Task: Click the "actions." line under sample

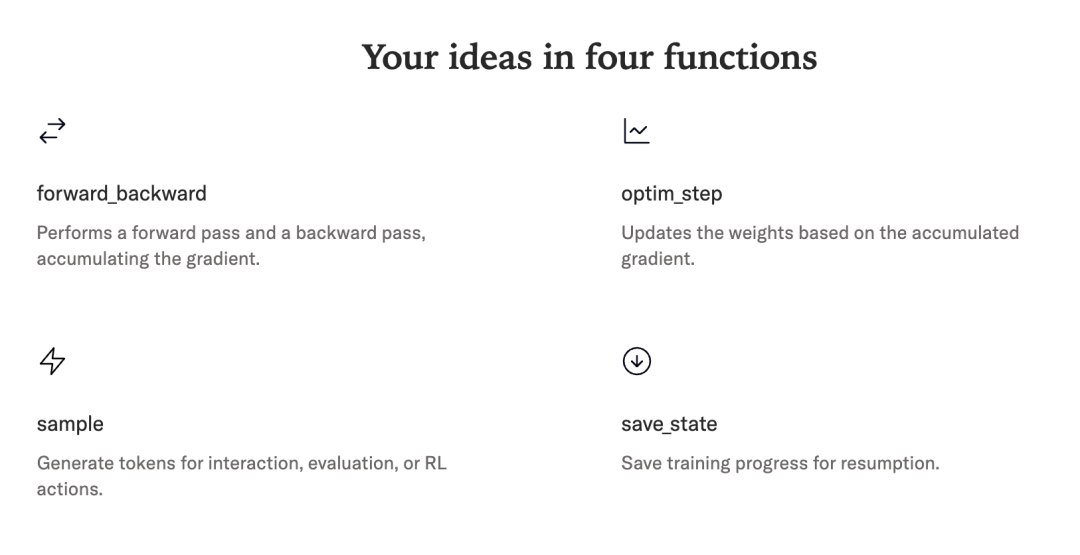Action: (70, 491)
